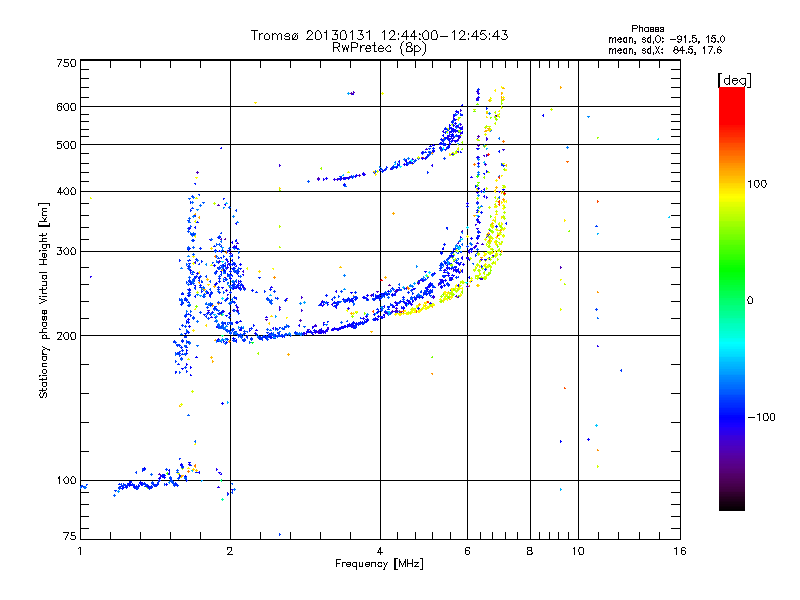
Task: Click the x-axis tick label "2"
Action: pyautogui.click(x=230, y=551)
